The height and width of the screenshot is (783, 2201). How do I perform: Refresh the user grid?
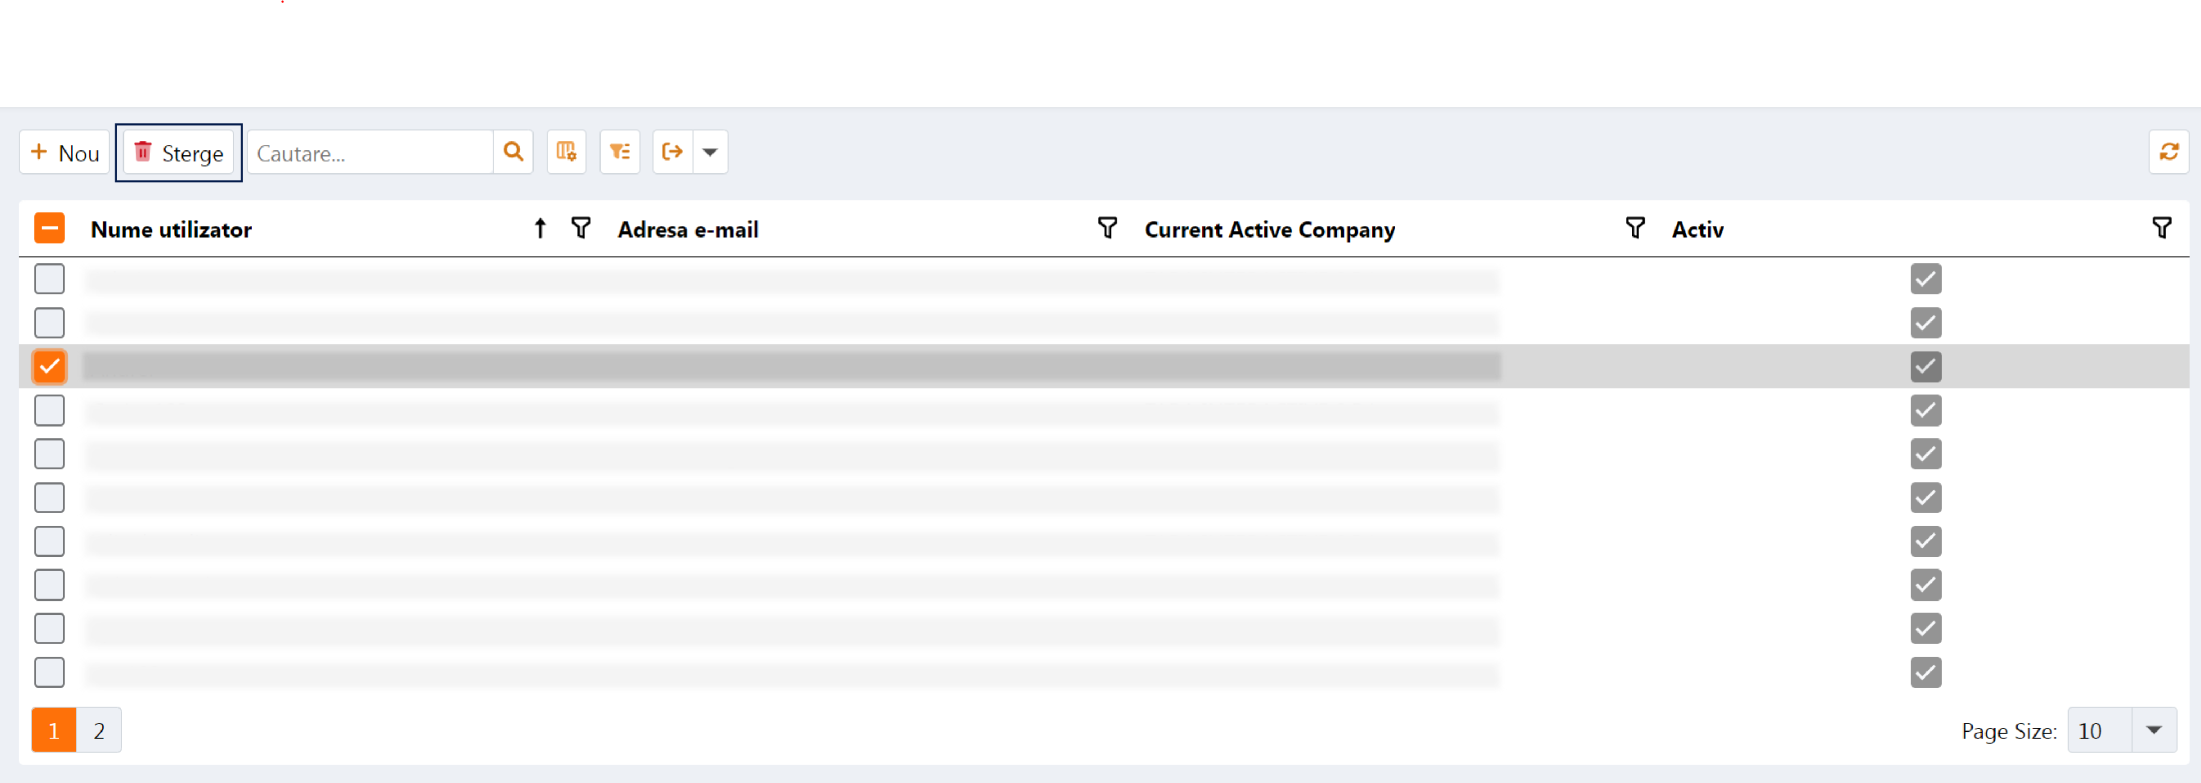point(2168,152)
